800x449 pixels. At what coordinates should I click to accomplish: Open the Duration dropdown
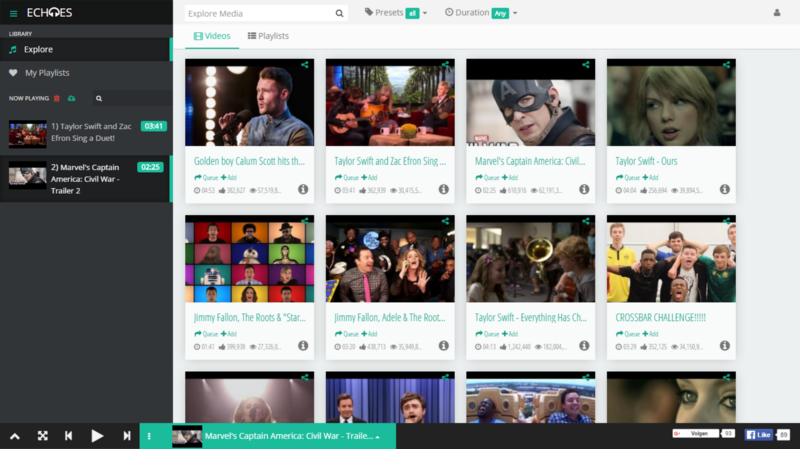[481, 13]
